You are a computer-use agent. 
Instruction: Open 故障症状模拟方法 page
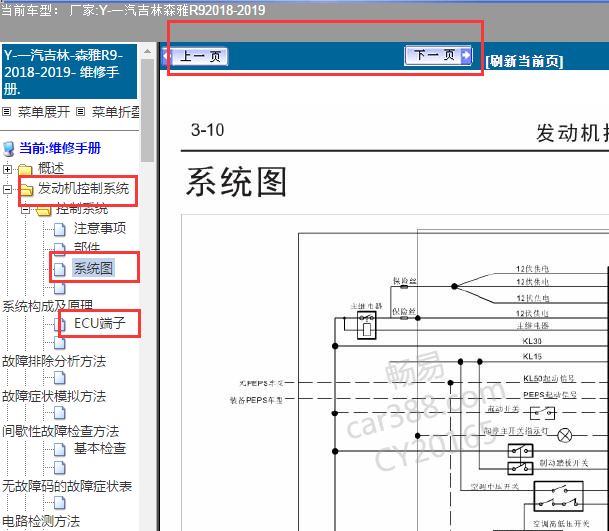tap(54, 396)
